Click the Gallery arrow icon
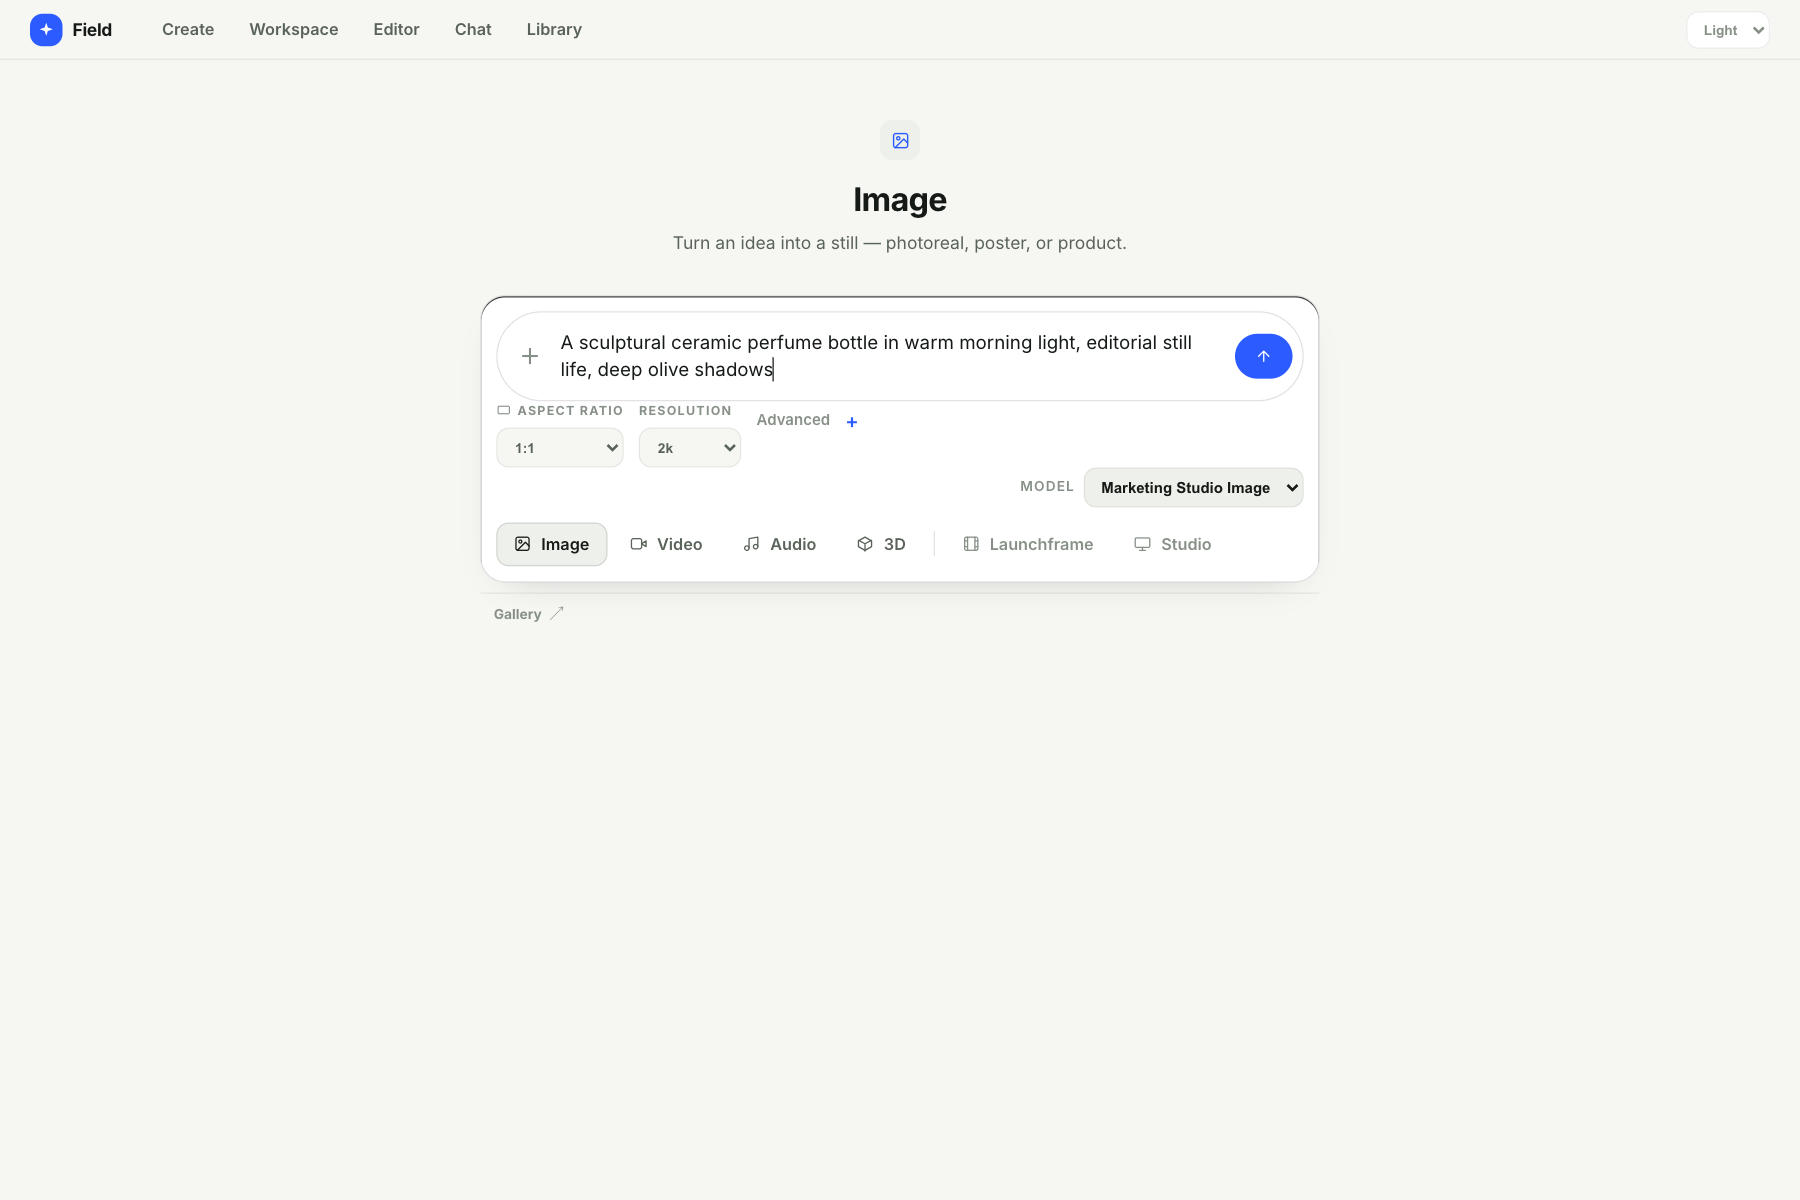 [557, 613]
